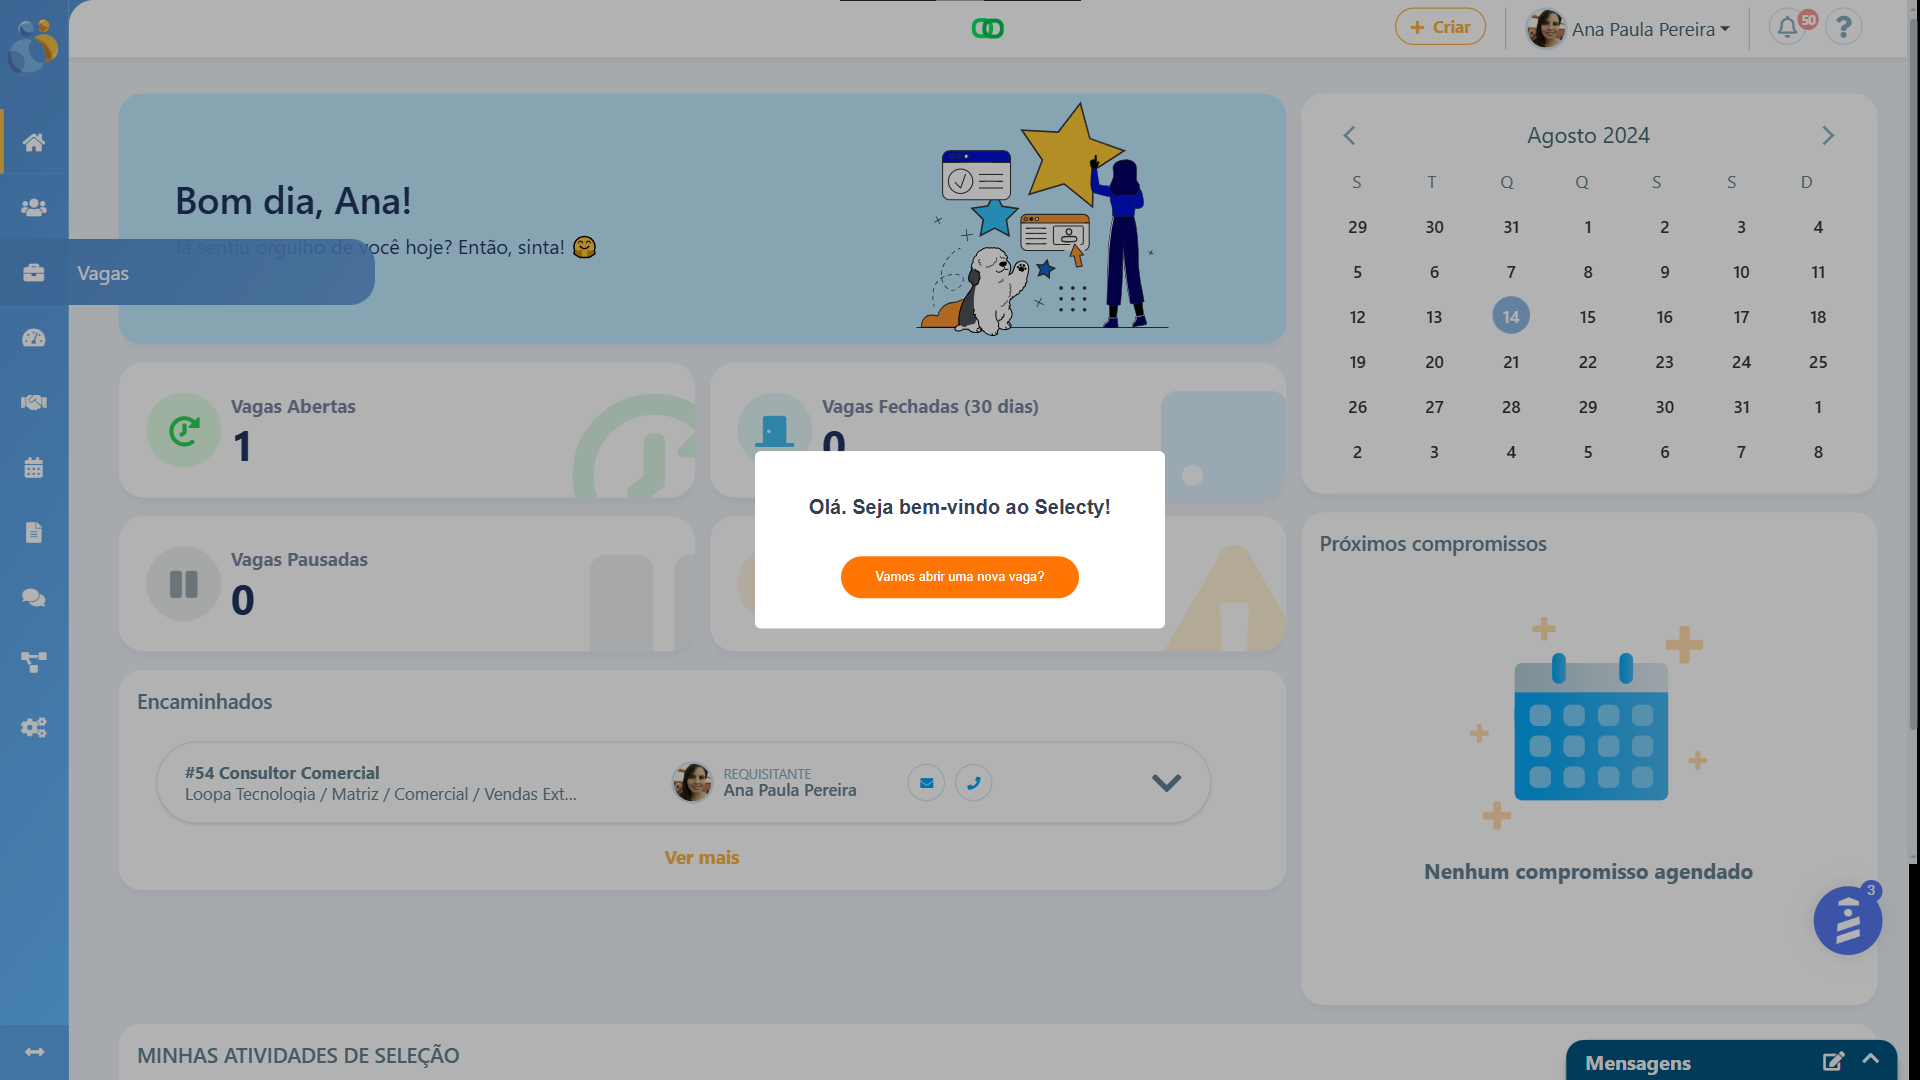The image size is (1920, 1080).
Task: Click Vamos abrir uma nova vaga button
Action: [x=959, y=577]
